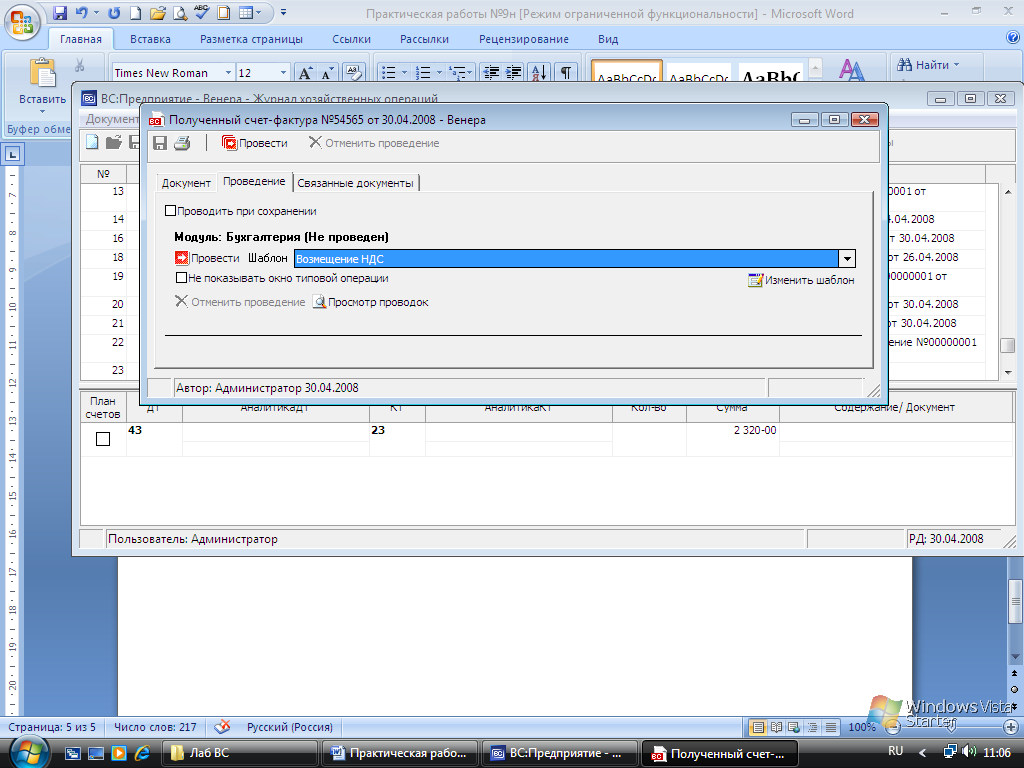Click the Print icon in invoice window

[182, 143]
